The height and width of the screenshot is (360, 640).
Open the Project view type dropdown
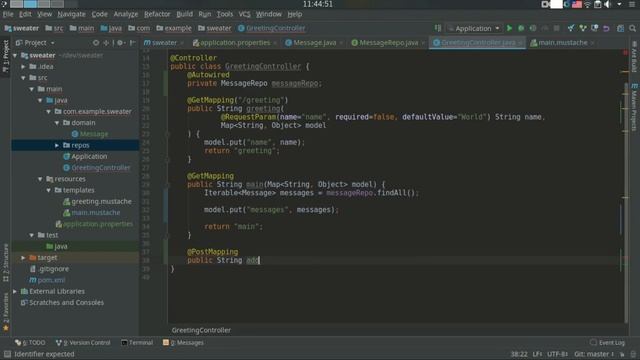35,42
